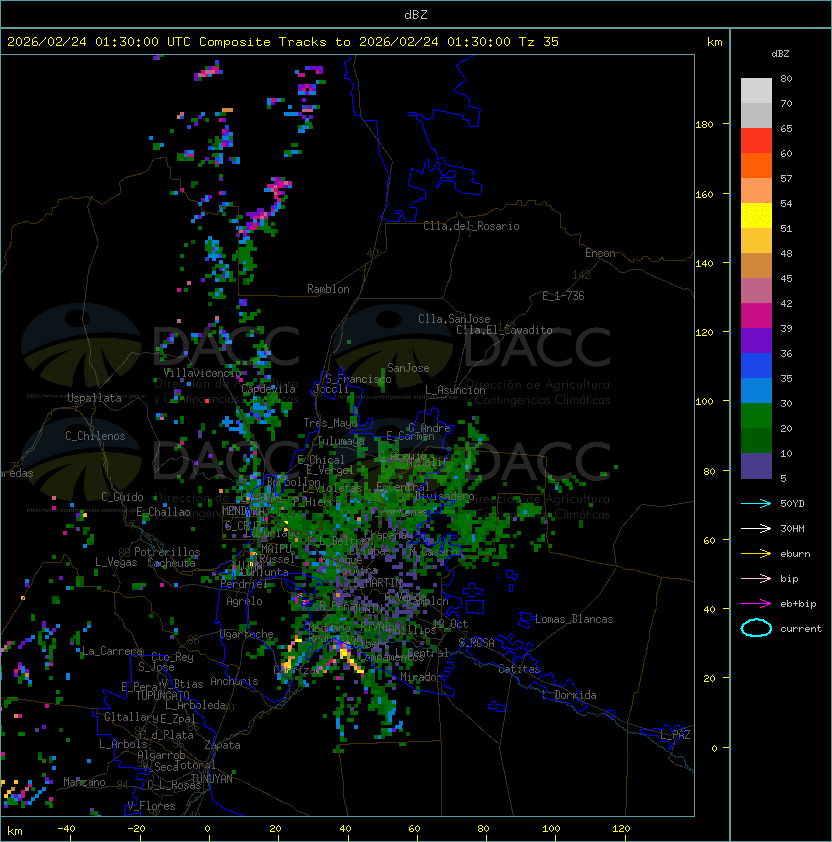
Task: Click the L_Vegas map label
Action: point(116,562)
